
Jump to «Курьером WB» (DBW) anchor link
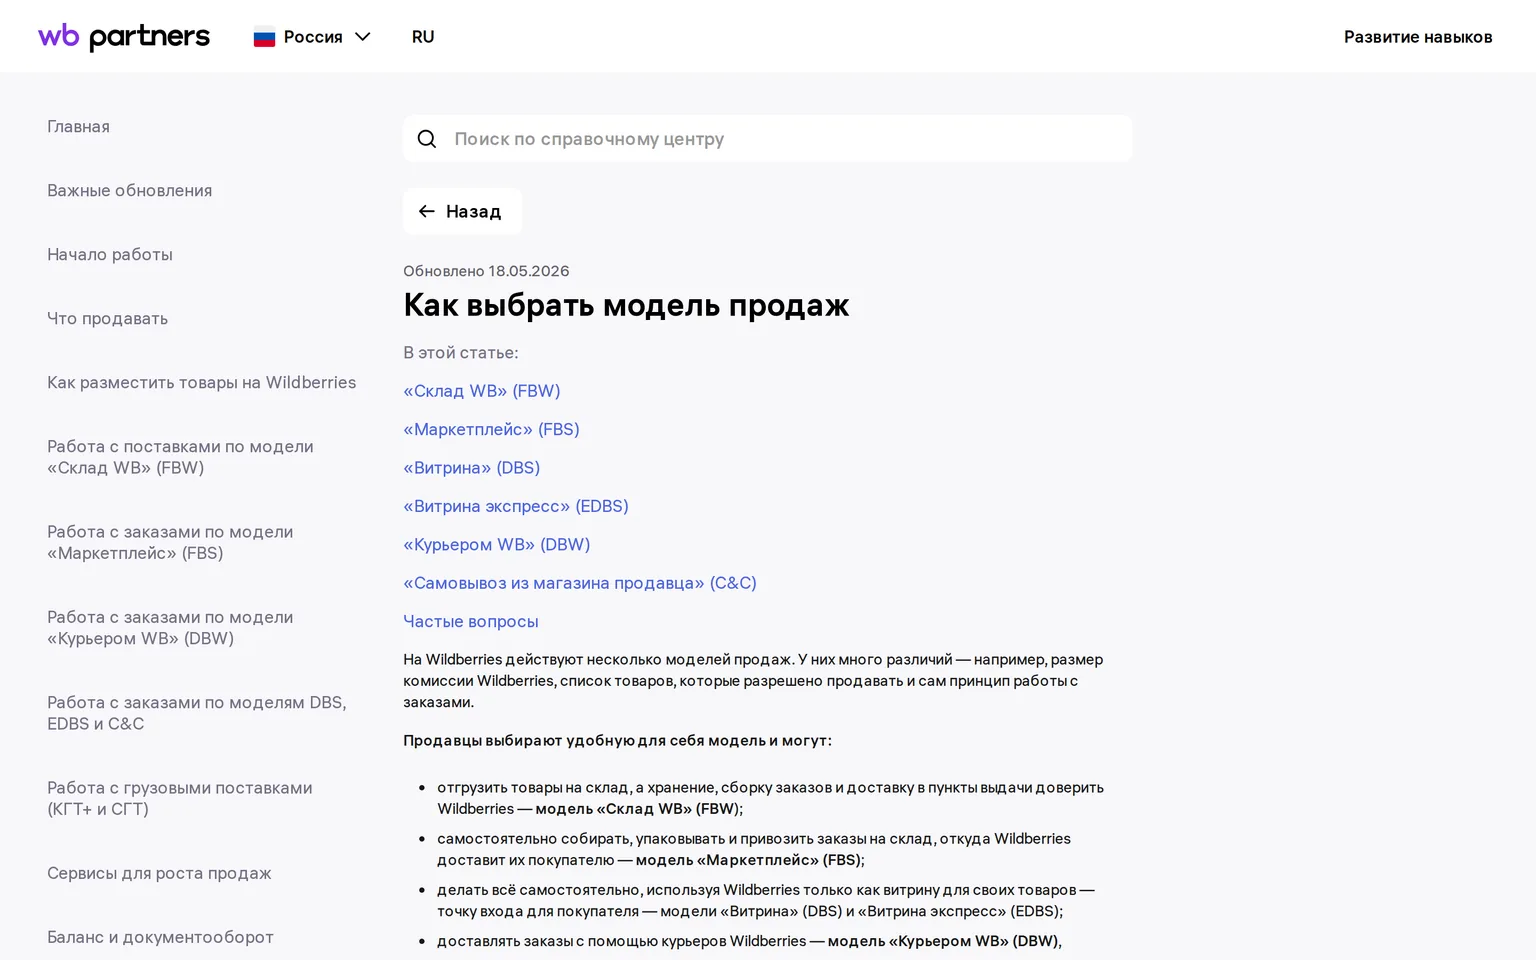[x=497, y=545]
